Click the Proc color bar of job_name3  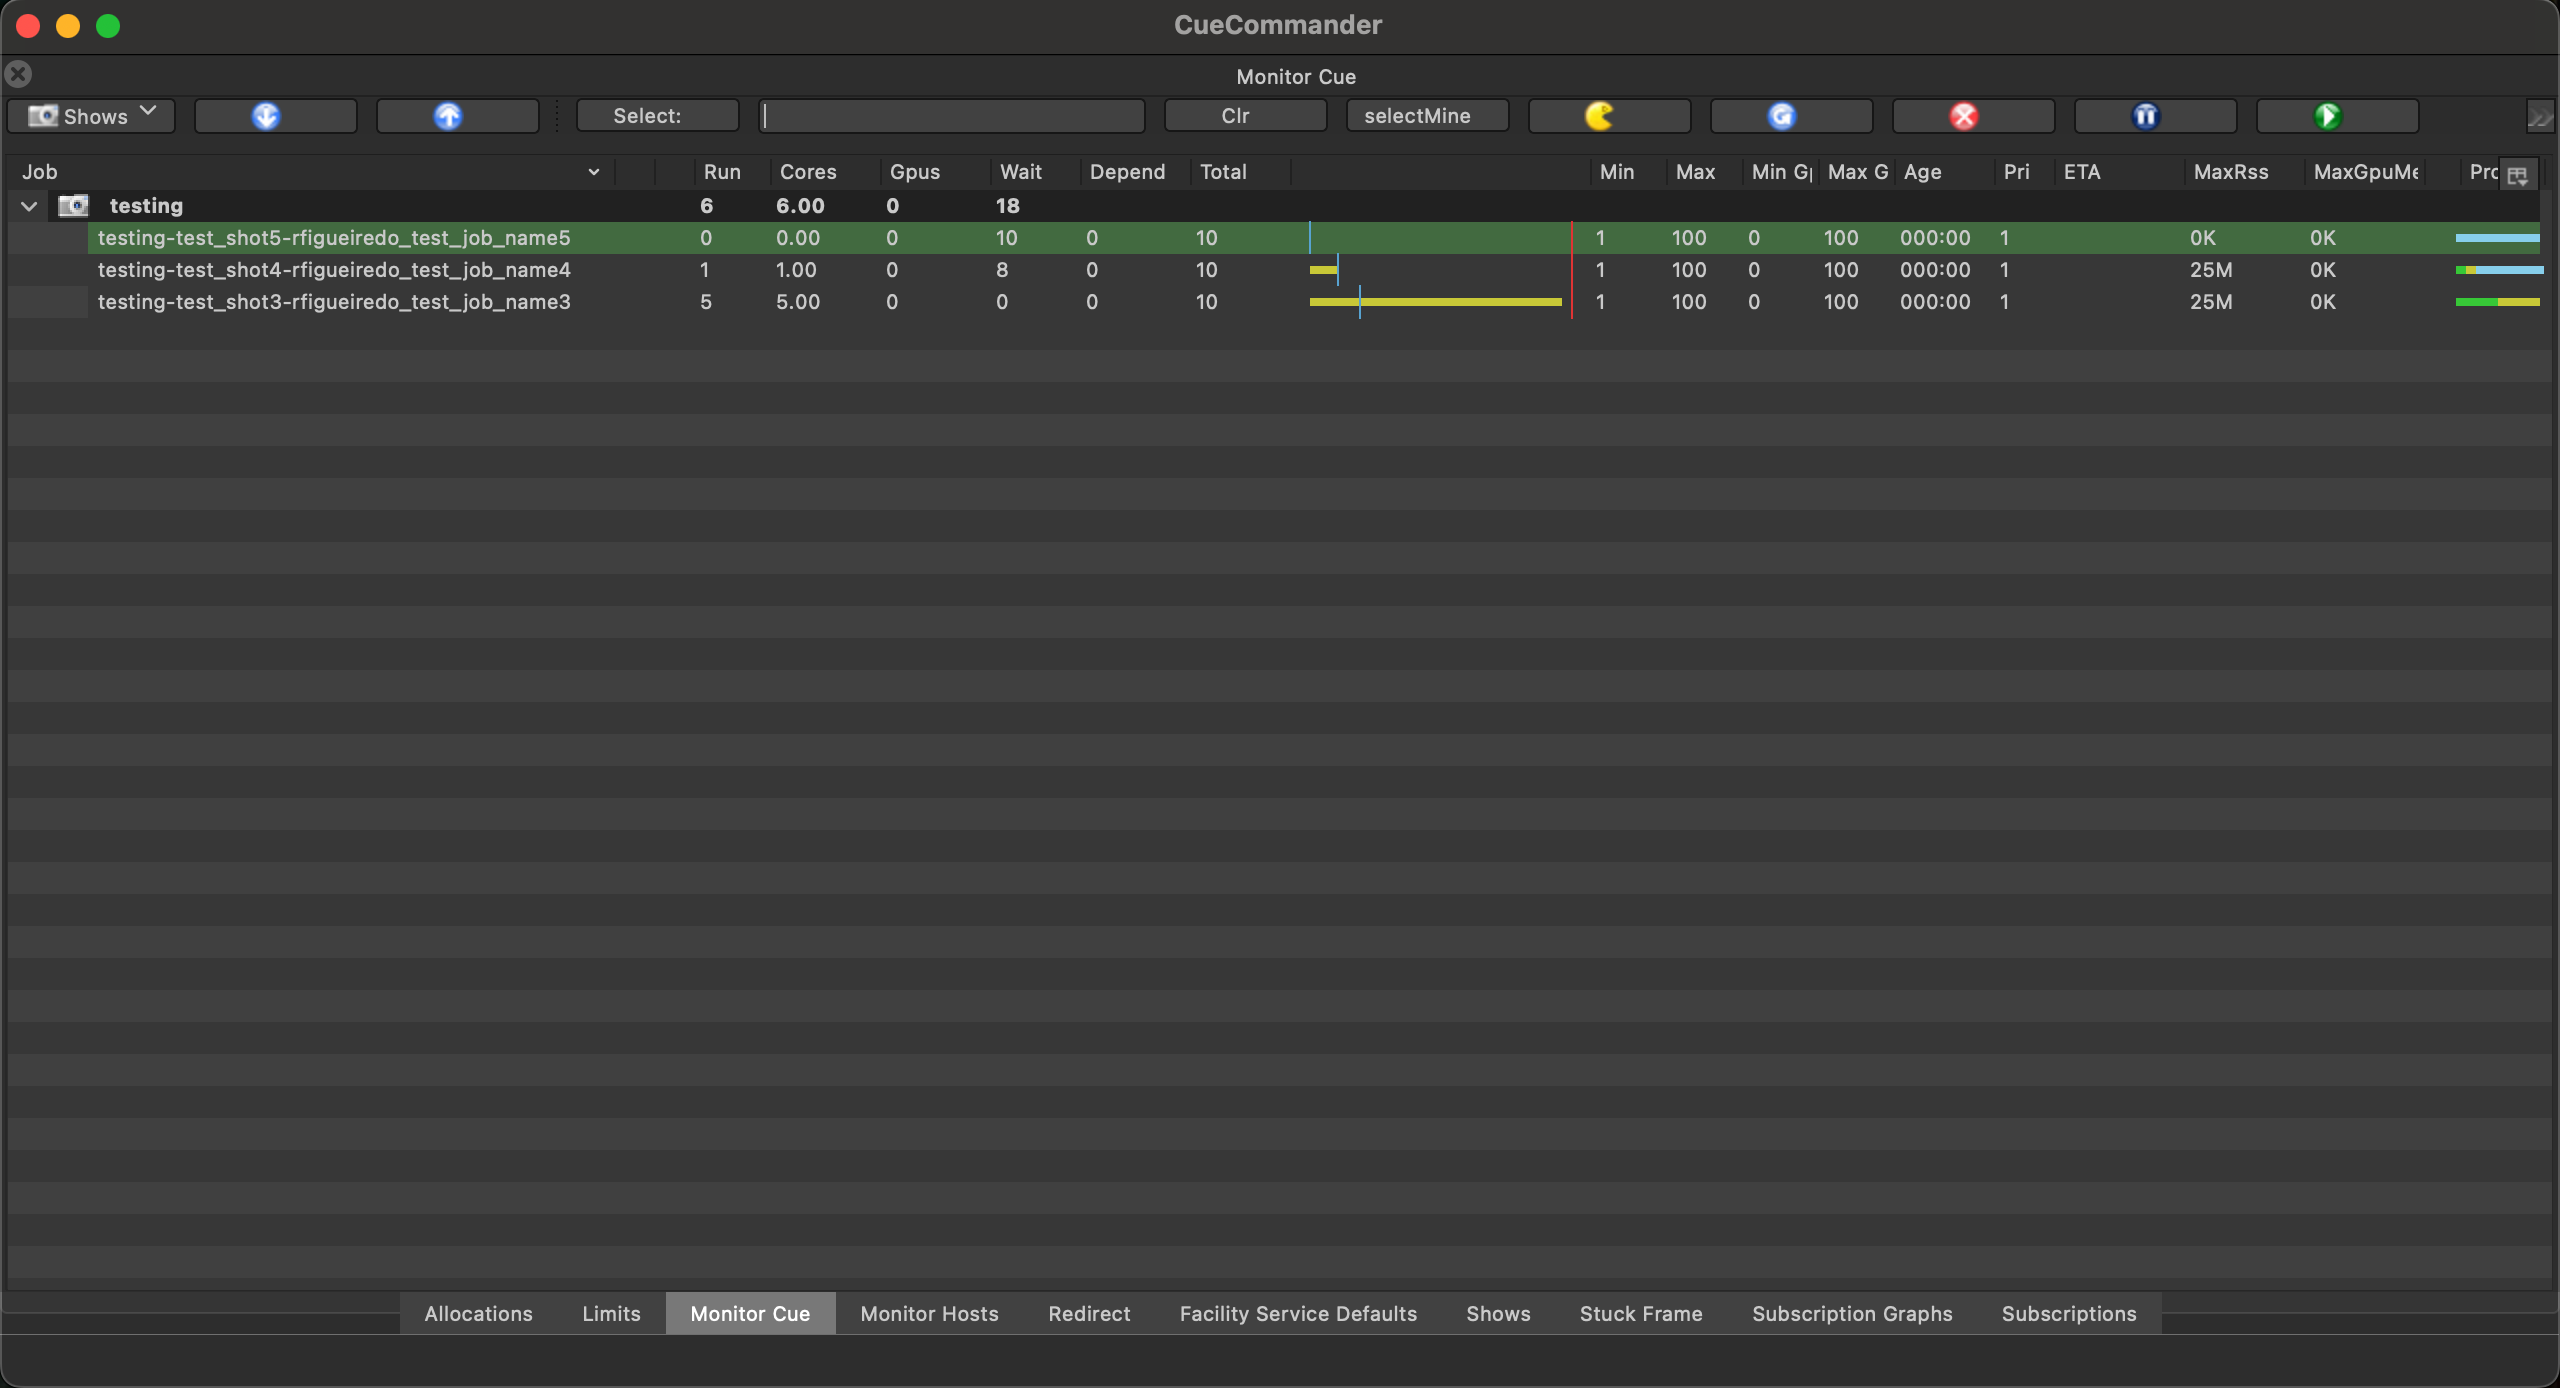point(2497,302)
